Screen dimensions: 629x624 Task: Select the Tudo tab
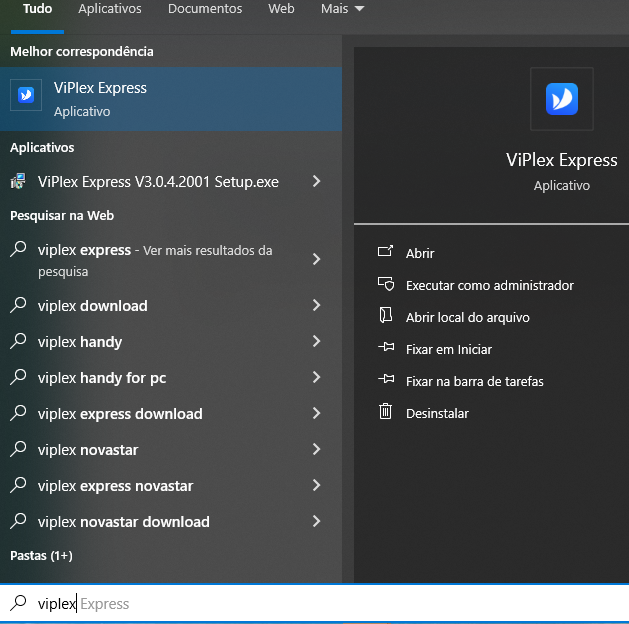37,9
